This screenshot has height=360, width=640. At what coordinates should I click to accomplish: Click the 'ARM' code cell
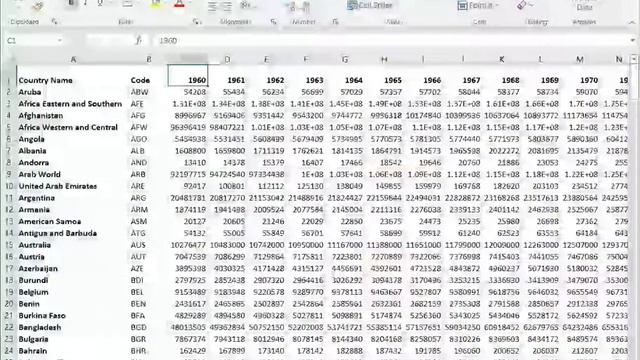139,210
